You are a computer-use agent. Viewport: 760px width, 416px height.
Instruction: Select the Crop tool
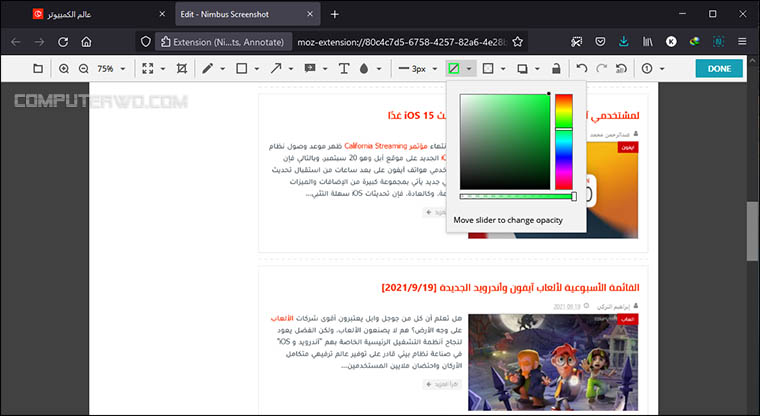pos(182,69)
